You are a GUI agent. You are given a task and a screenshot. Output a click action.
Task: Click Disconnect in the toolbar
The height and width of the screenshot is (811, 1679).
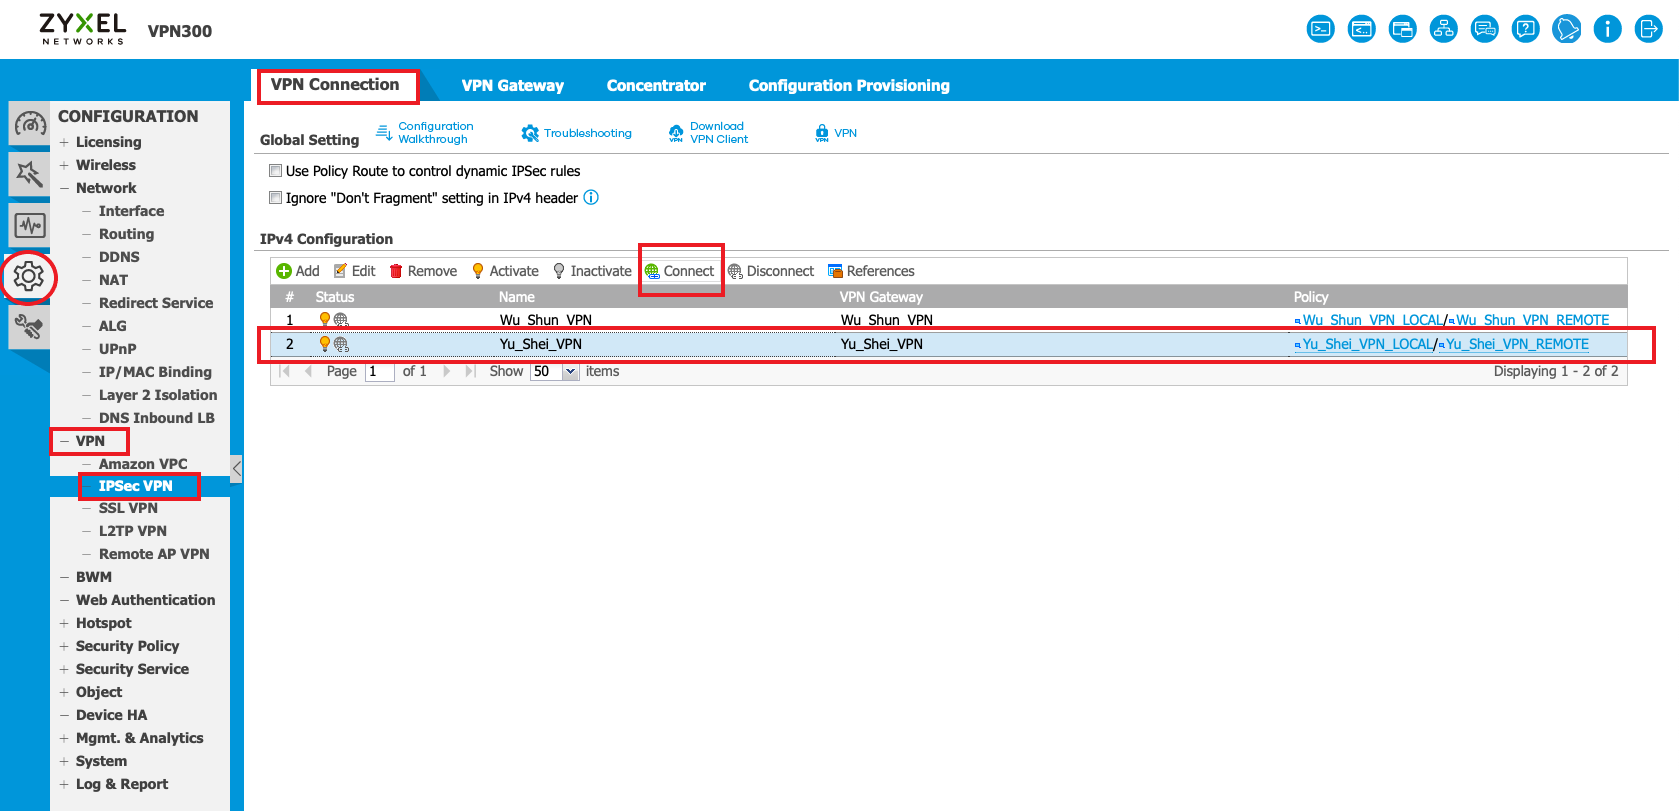pos(771,271)
